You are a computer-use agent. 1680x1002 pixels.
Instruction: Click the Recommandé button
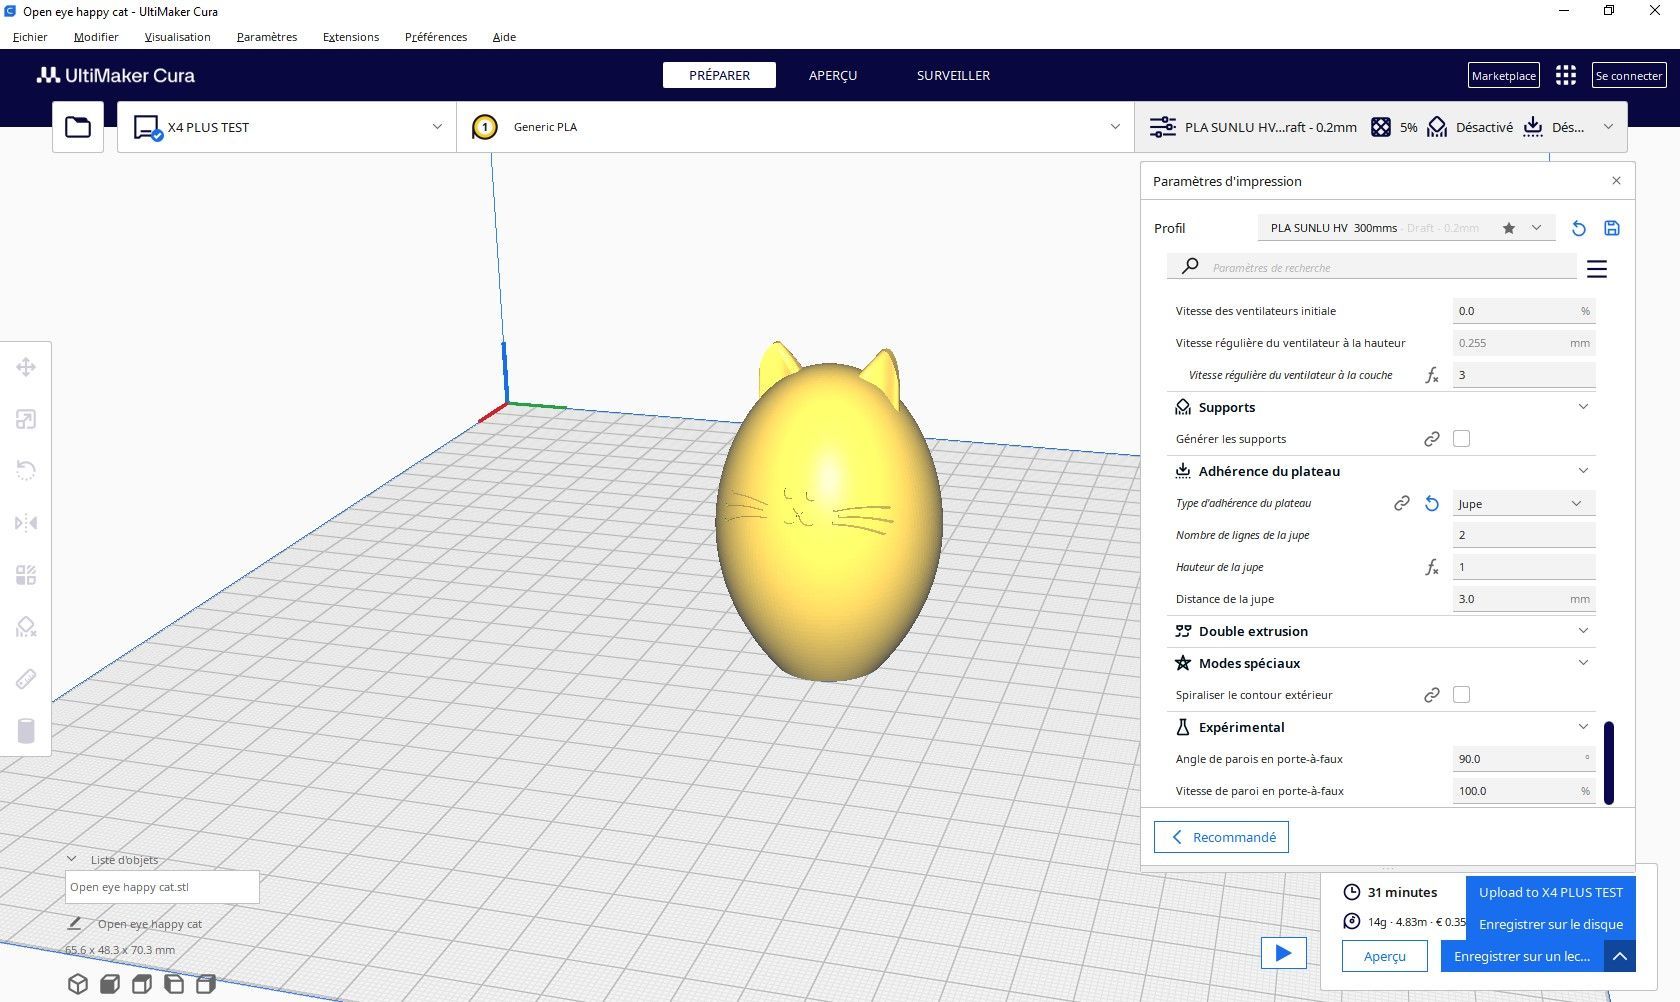(x=1221, y=837)
